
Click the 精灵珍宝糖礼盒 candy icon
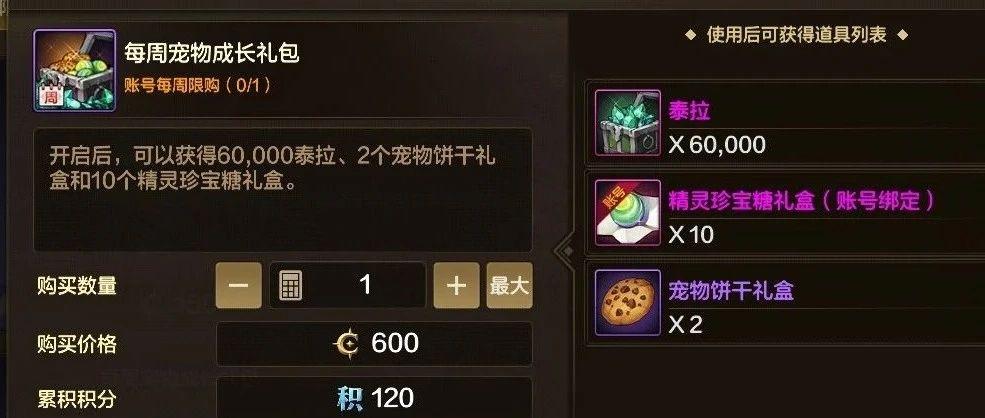(628, 212)
